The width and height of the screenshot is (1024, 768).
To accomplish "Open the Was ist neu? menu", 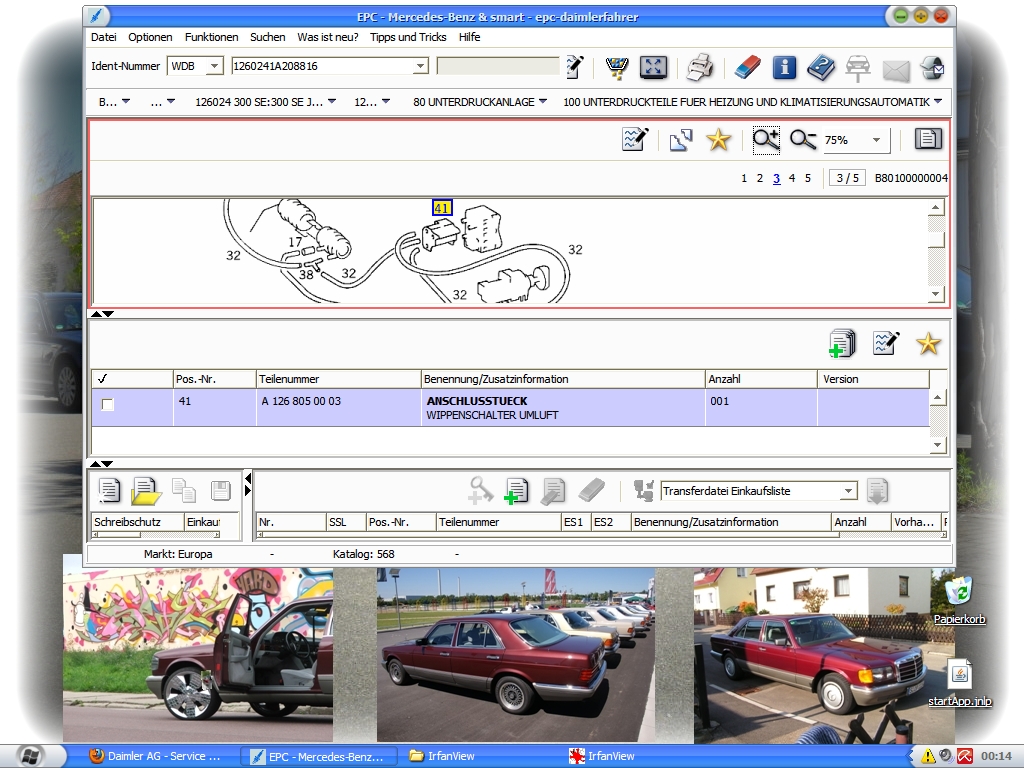I will coord(328,37).
